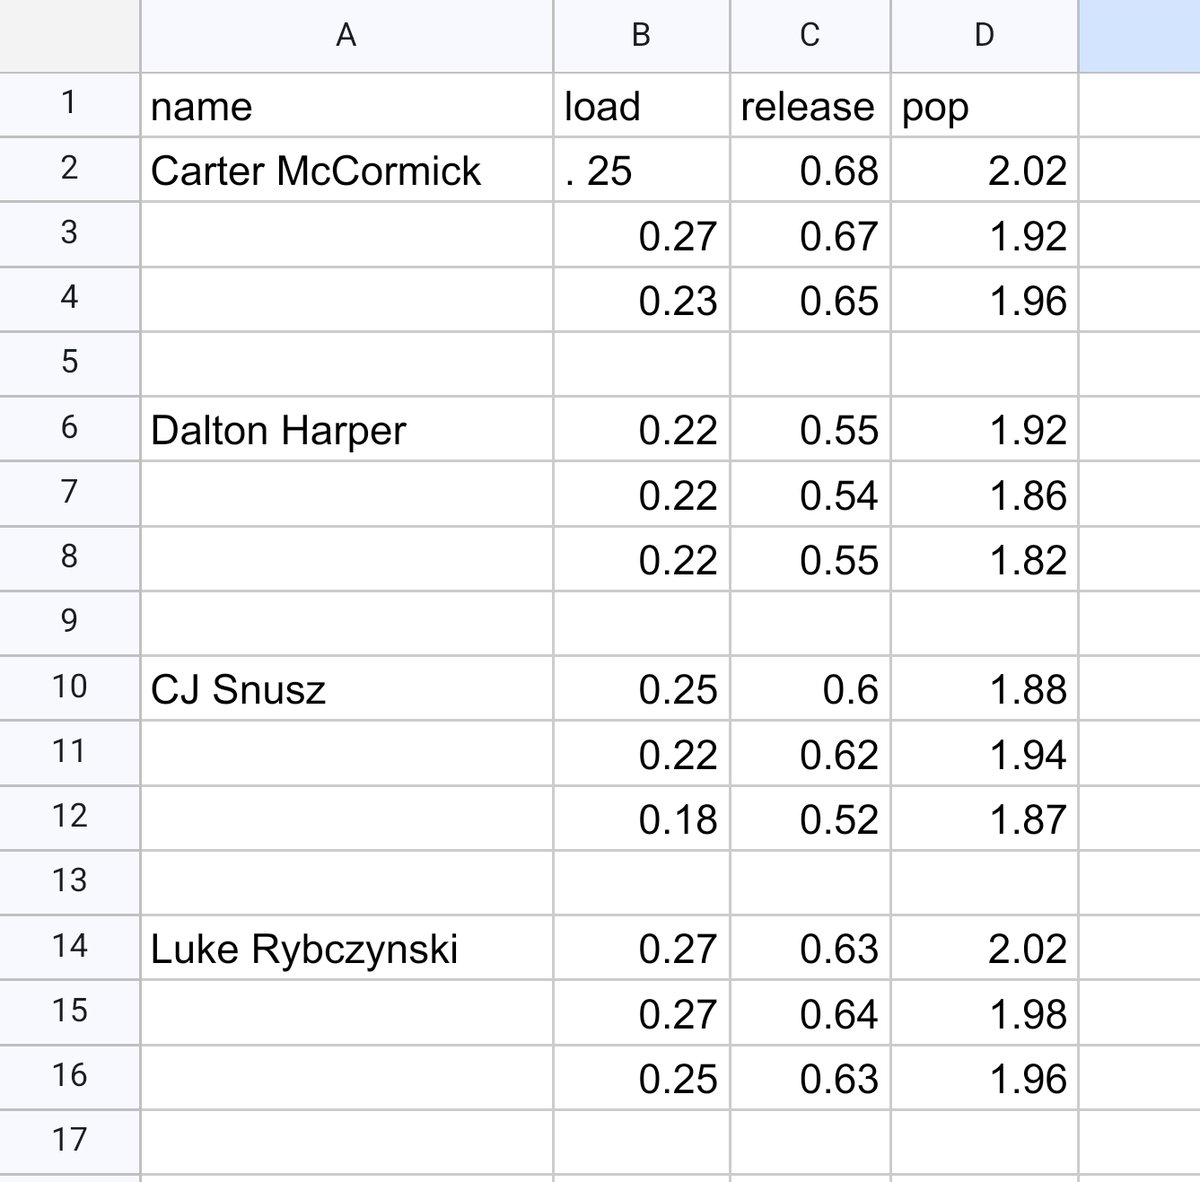Select column B header

641,36
